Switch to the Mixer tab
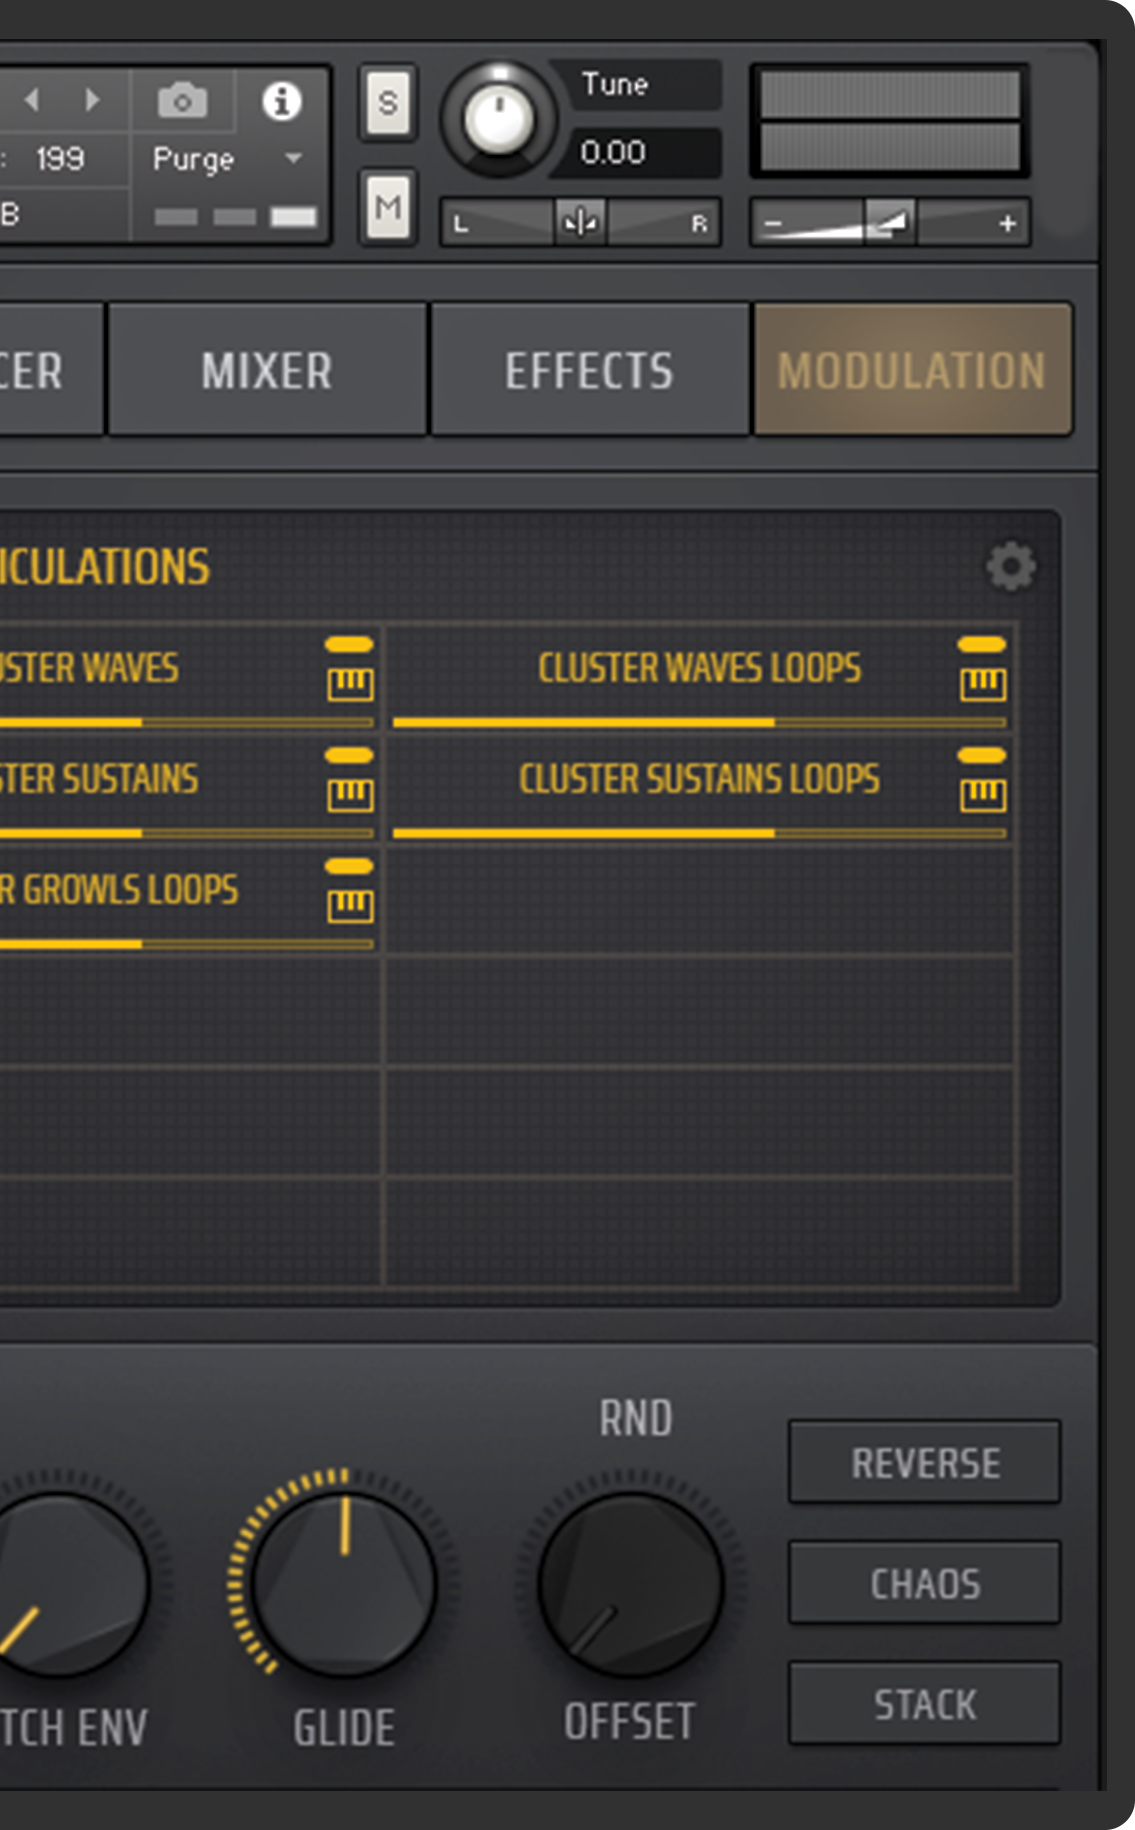The height and width of the screenshot is (1830, 1135). click(x=266, y=371)
